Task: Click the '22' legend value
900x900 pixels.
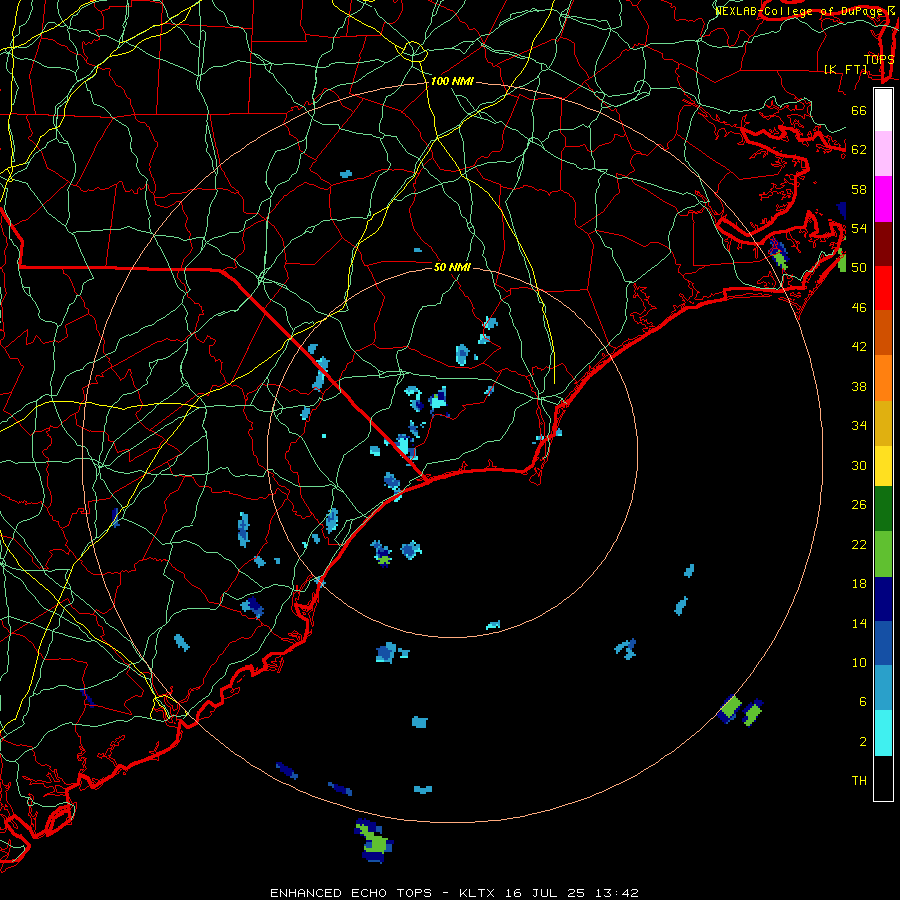Action: pyautogui.click(x=859, y=544)
